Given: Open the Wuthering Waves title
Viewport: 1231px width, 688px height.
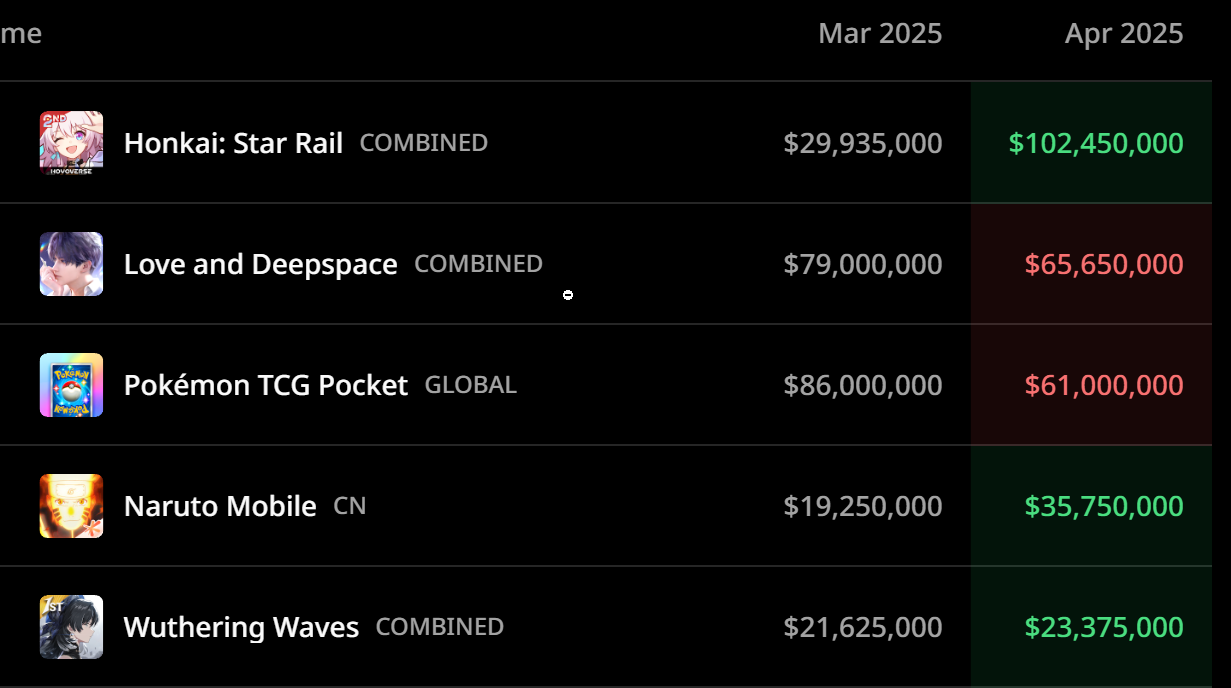Looking at the screenshot, I should tap(241, 627).
